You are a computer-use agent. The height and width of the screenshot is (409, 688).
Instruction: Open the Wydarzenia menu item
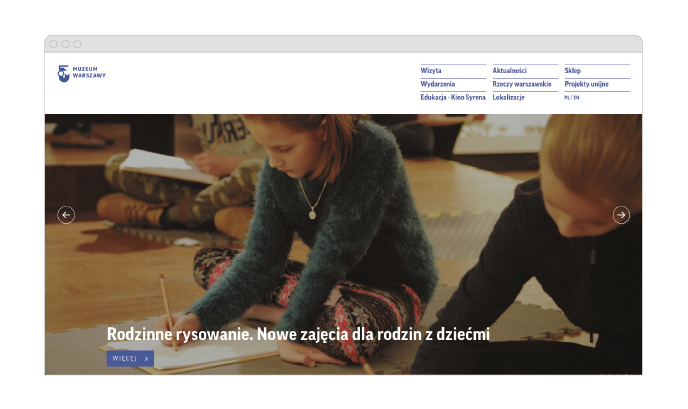[438, 84]
